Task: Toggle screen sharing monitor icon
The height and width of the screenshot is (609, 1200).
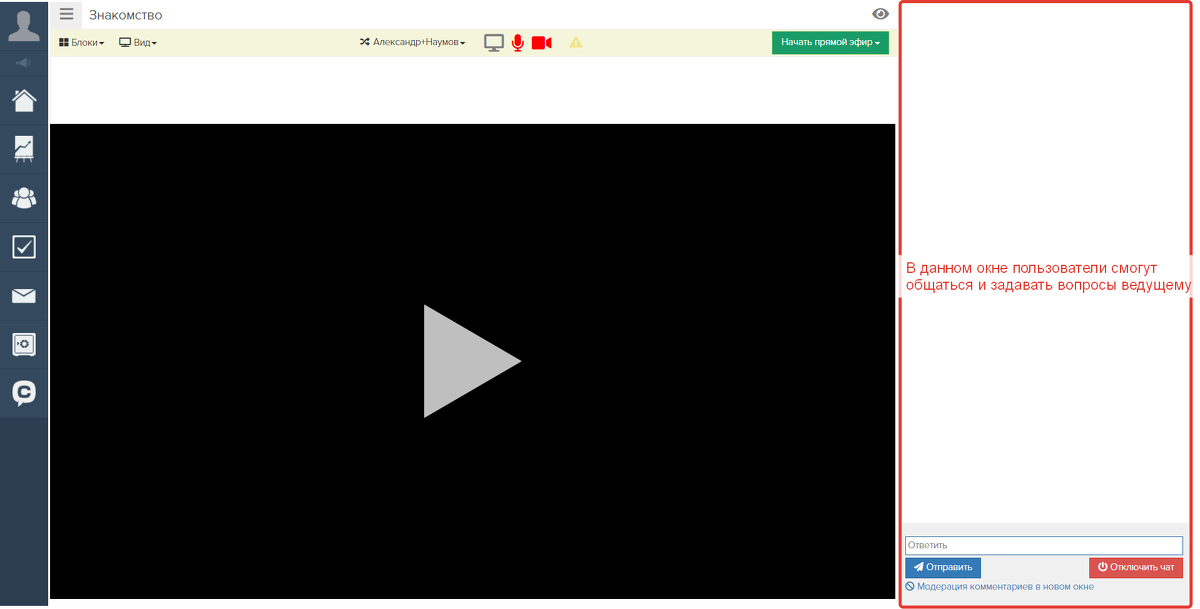Action: coord(494,43)
